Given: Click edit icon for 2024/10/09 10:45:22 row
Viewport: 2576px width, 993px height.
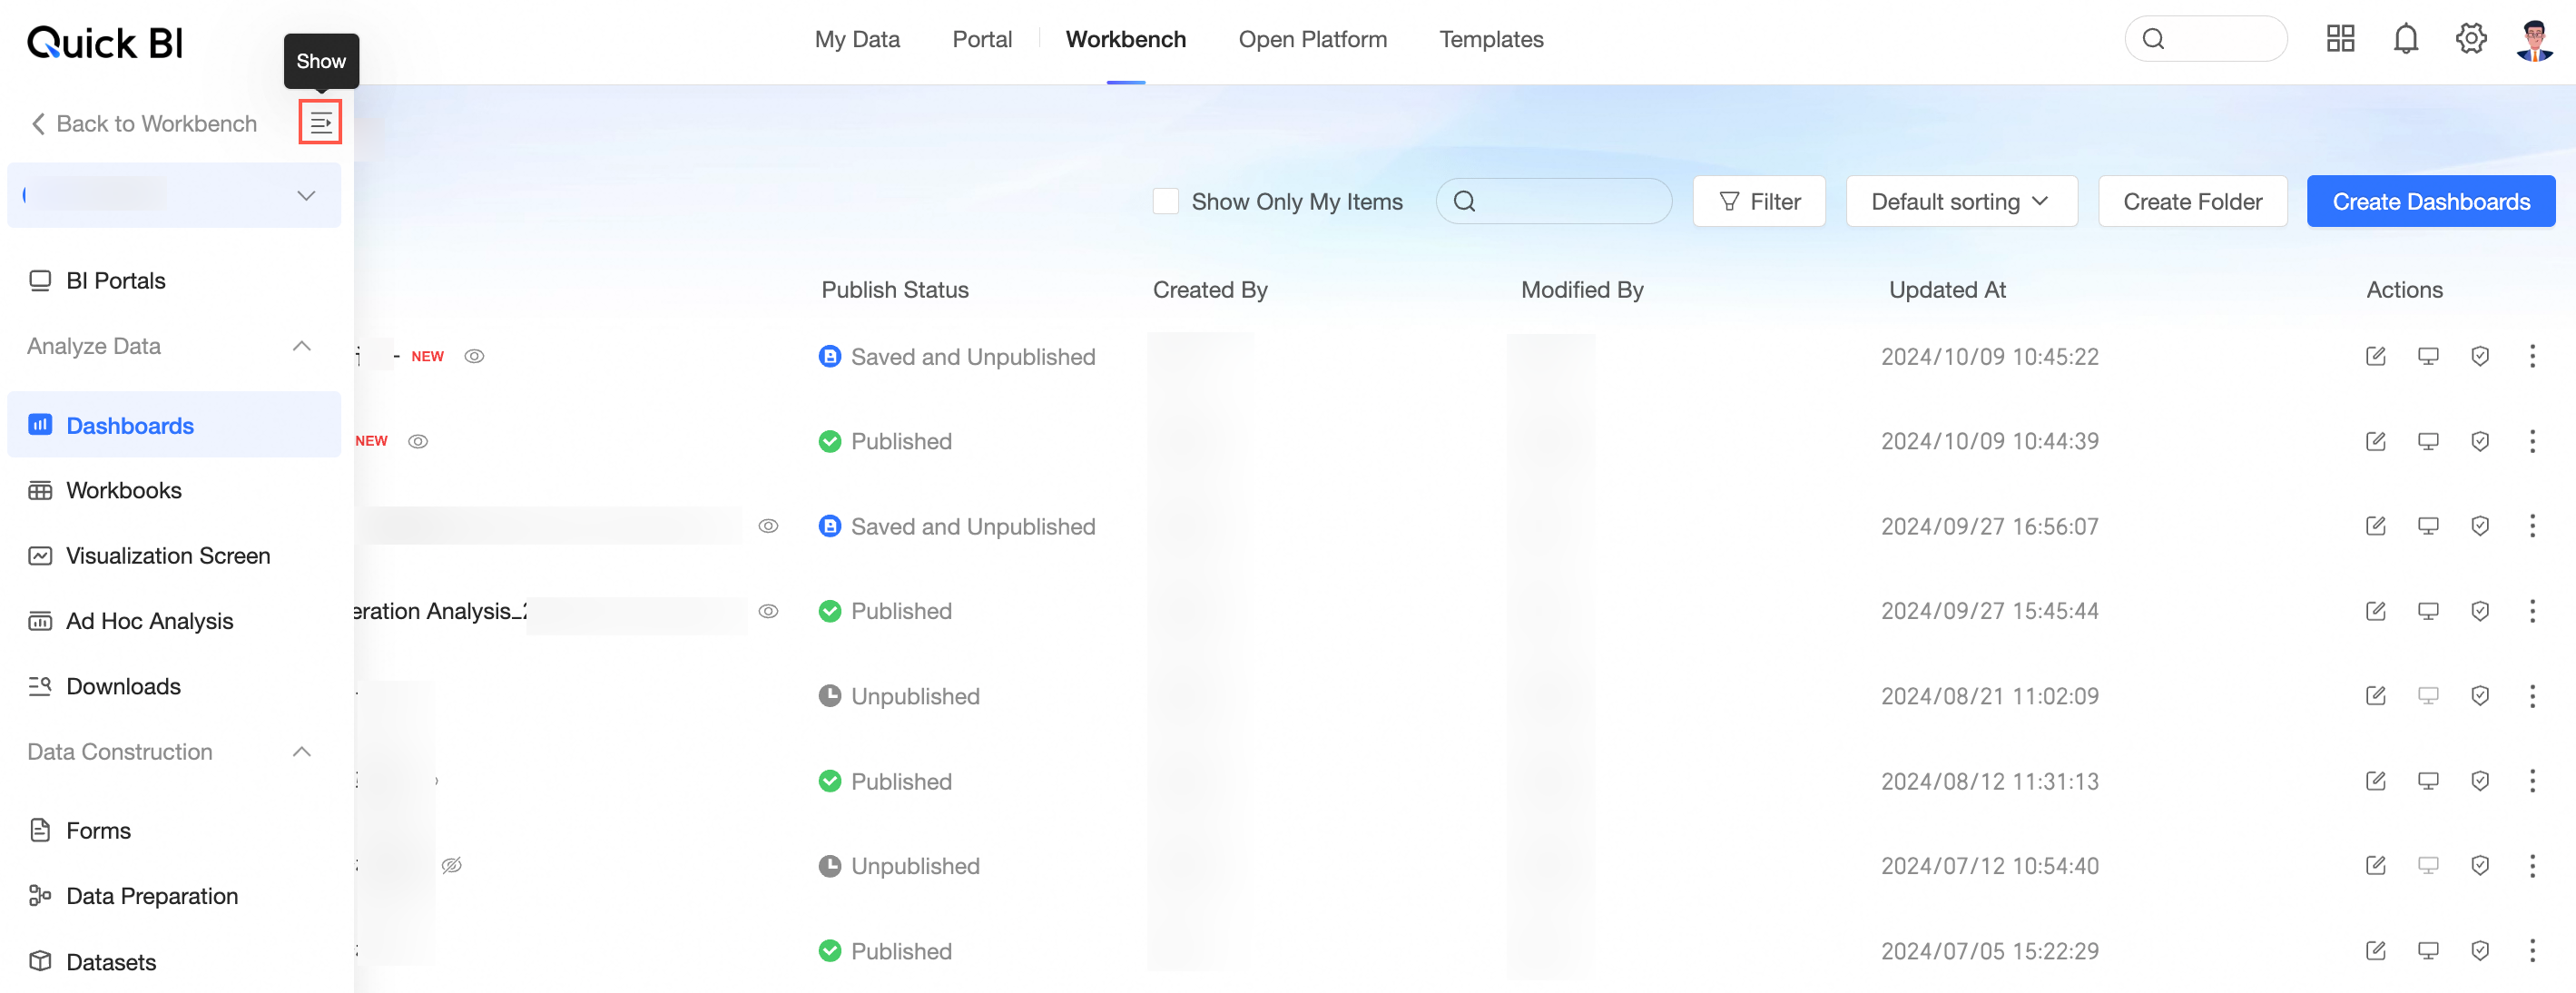Looking at the screenshot, I should [x=2375, y=356].
